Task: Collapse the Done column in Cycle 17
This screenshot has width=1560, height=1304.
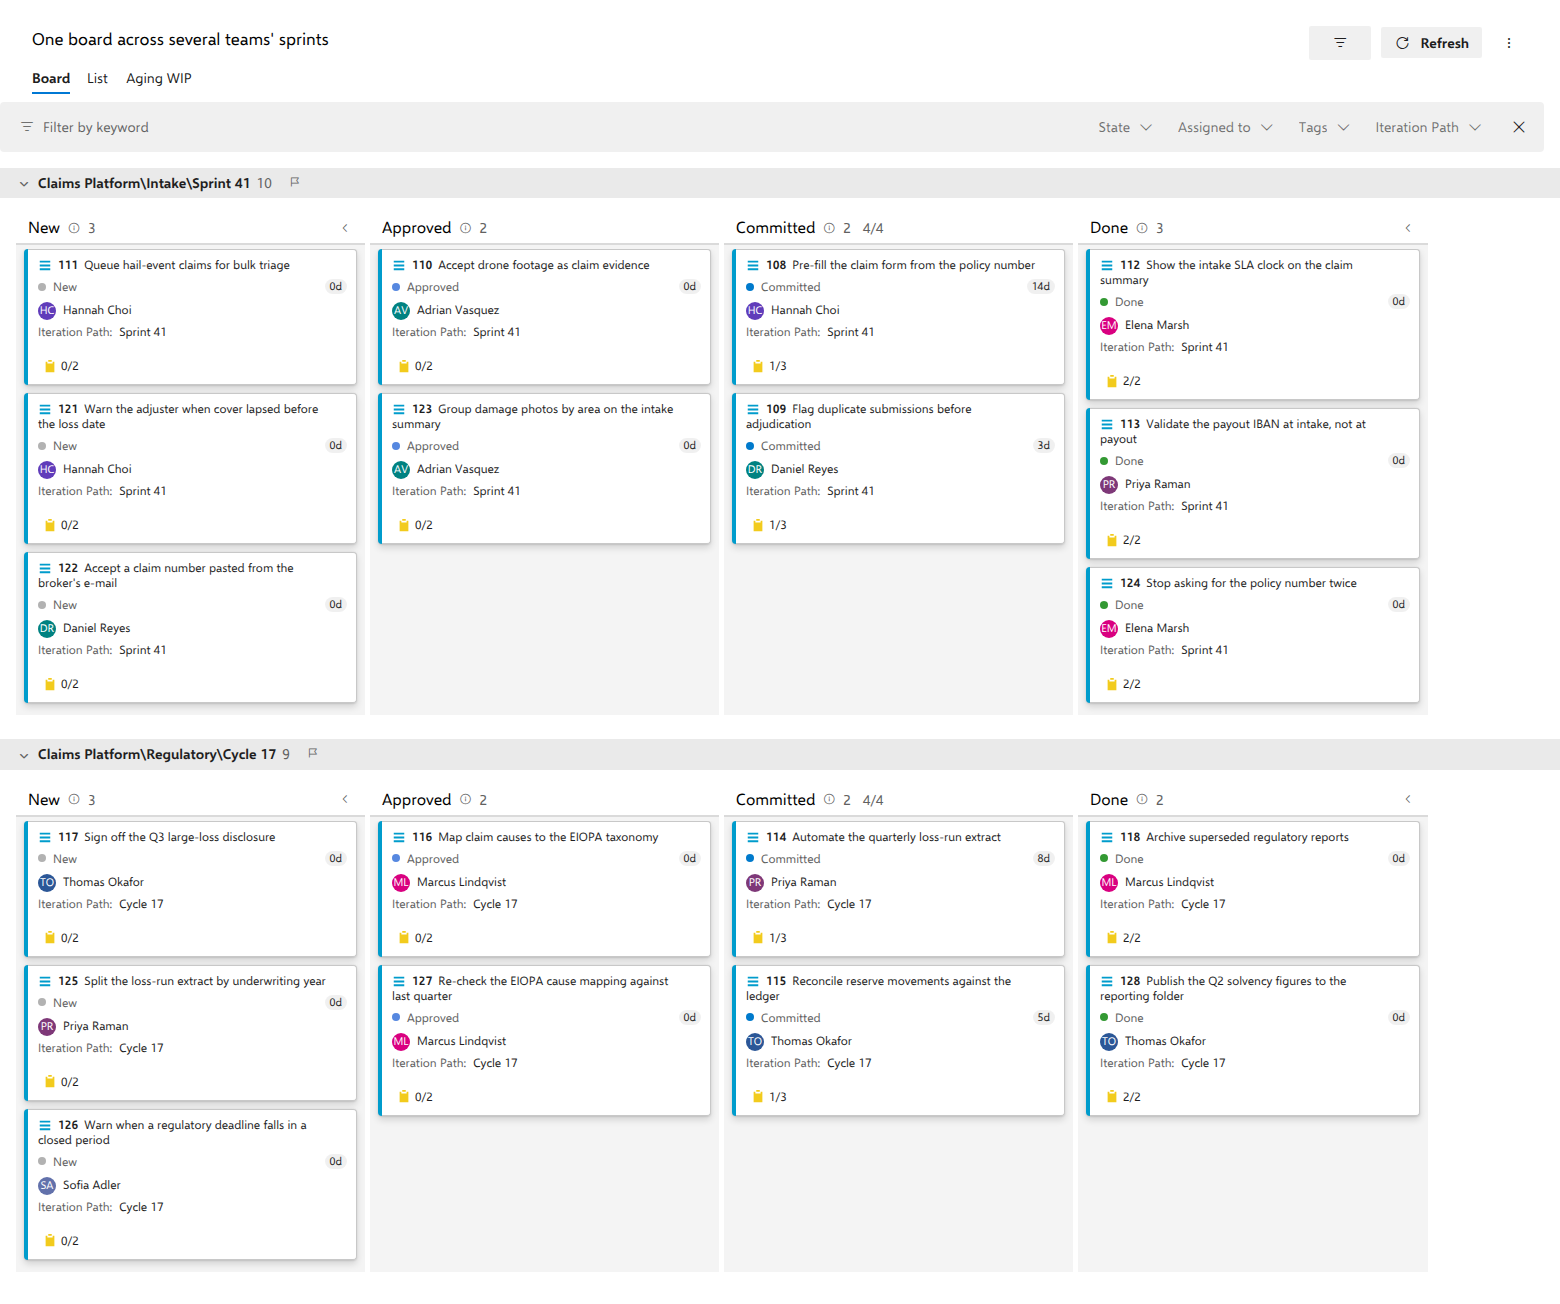Action: point(1407,799)
